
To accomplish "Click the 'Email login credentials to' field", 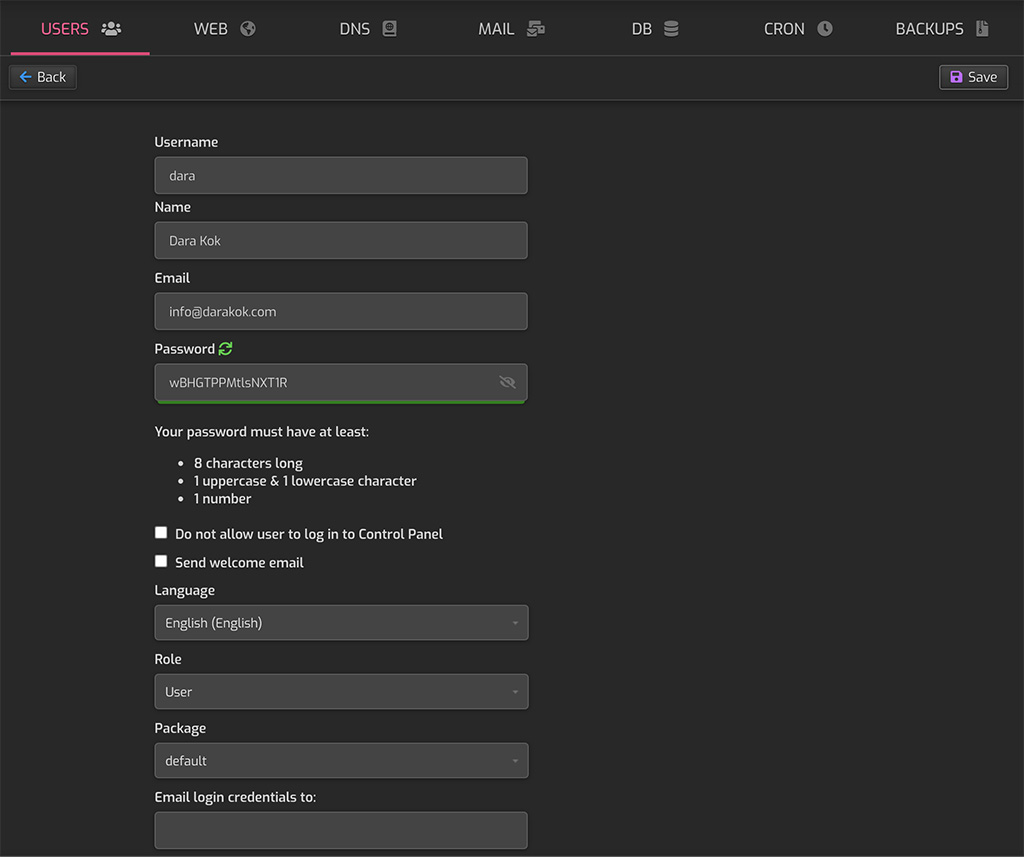I will pyautogui.click(x=341, y=830).
